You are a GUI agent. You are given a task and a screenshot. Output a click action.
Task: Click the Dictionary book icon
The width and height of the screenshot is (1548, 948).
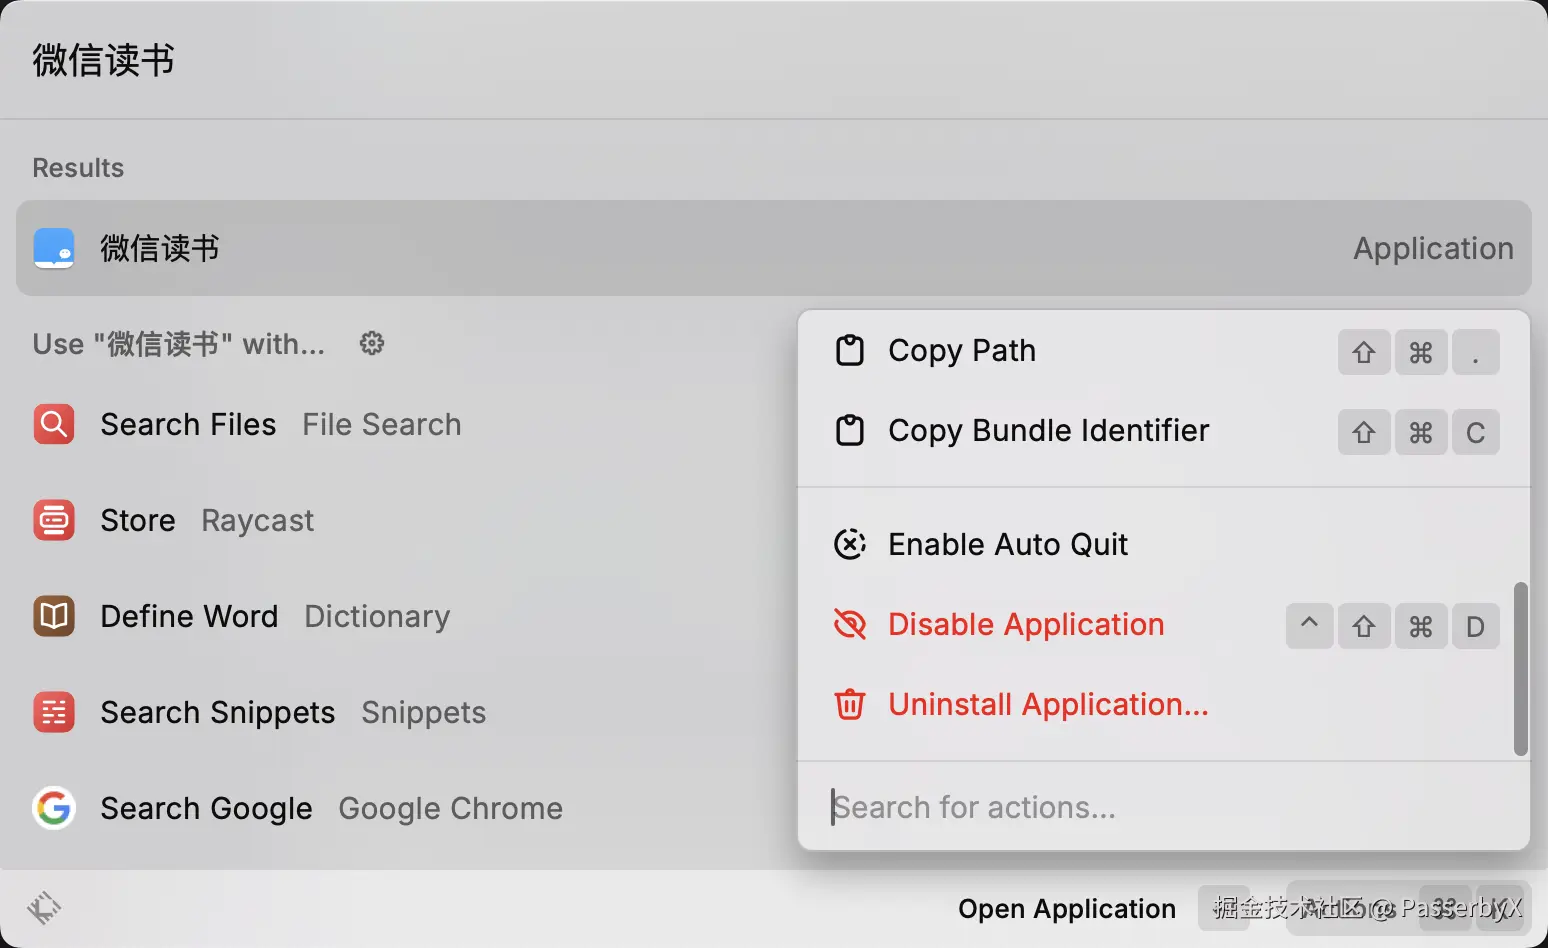54,616
